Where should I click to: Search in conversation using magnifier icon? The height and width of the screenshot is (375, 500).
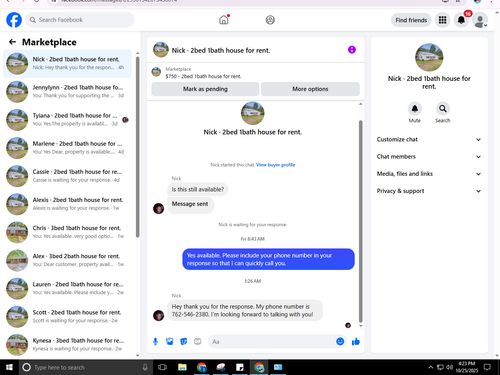[443, 109]
